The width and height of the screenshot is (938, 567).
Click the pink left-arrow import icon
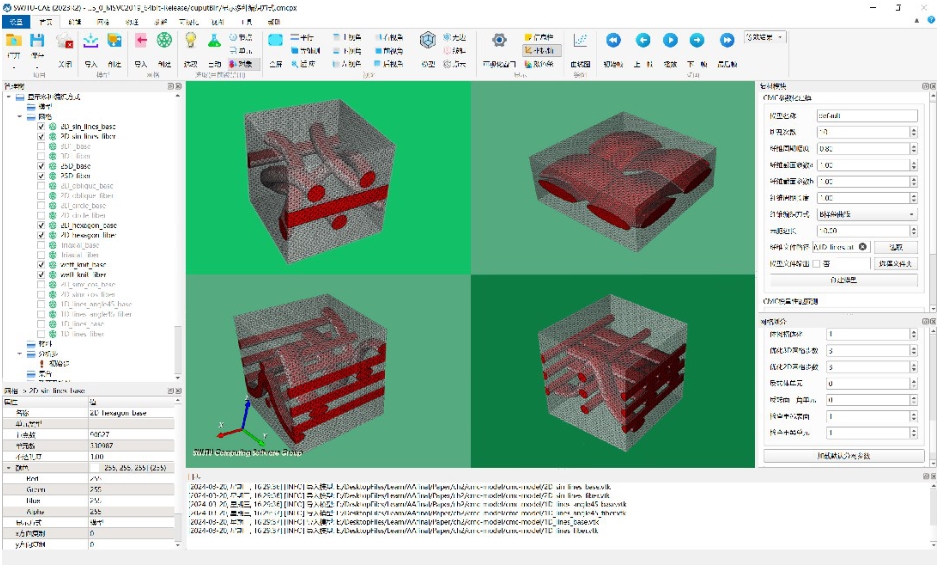pos(141,41)
